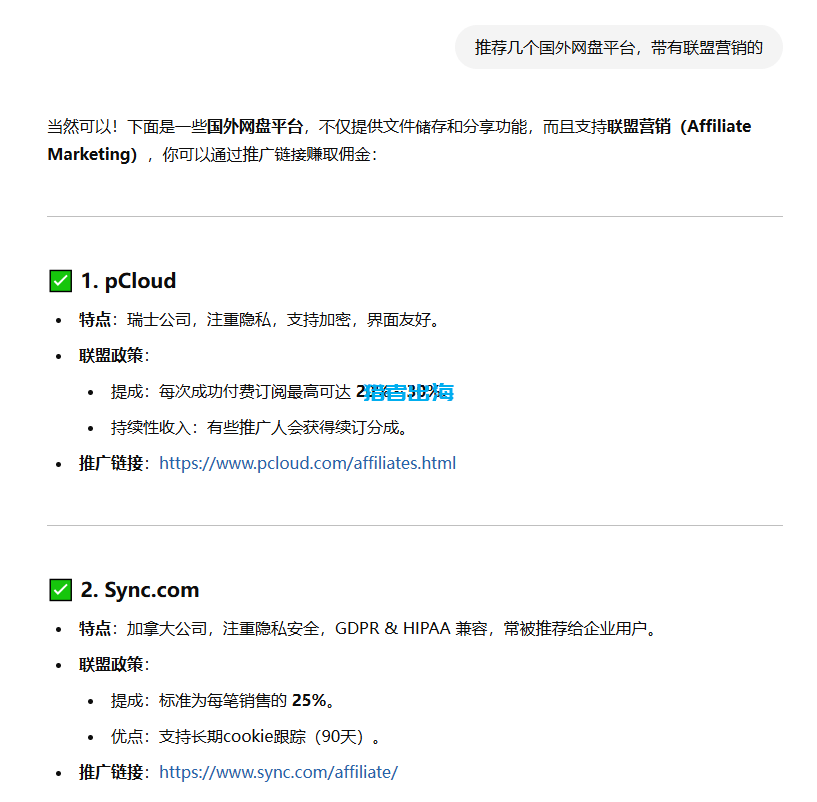Click the bold text "国外网盘平台" in intro
The height and width of the screenshot is (802, 817).
pyautogui.click(x=255, y=126)
